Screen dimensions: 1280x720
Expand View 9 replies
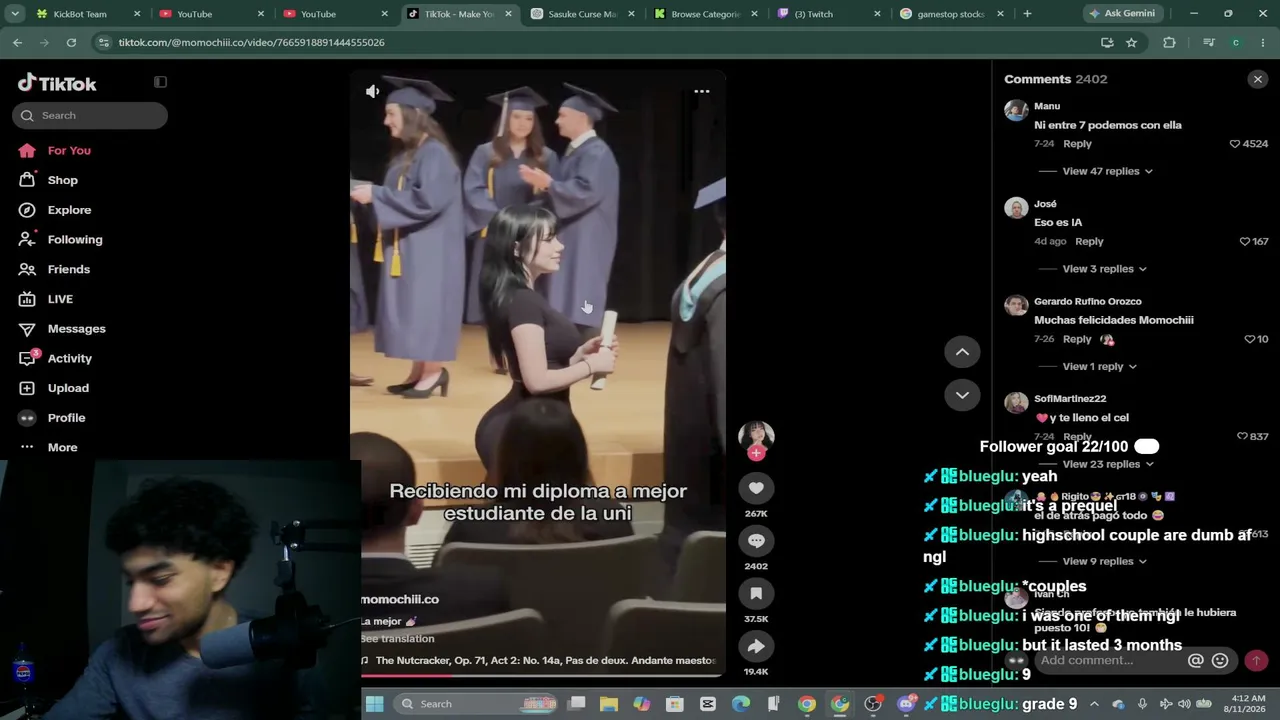[x=1104, y=561]
